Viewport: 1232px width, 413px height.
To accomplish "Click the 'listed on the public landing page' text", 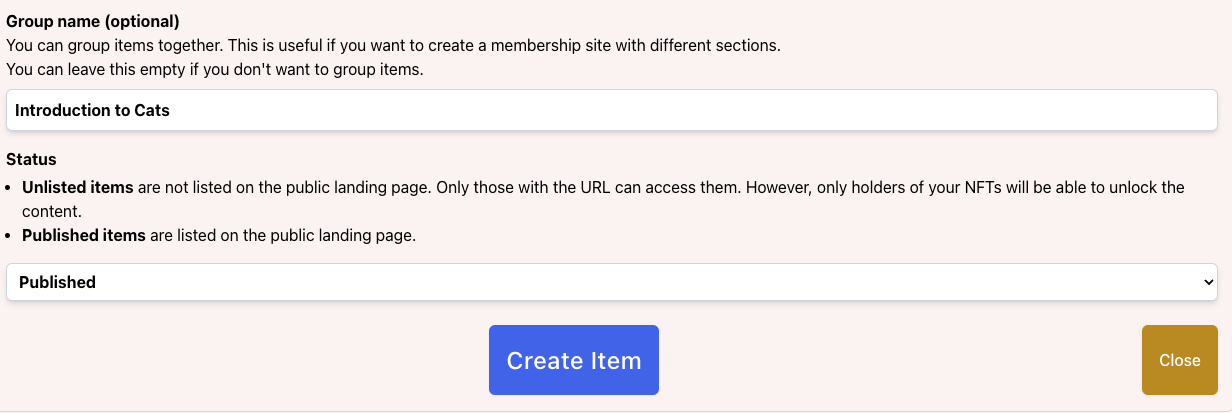I will 296,236.
